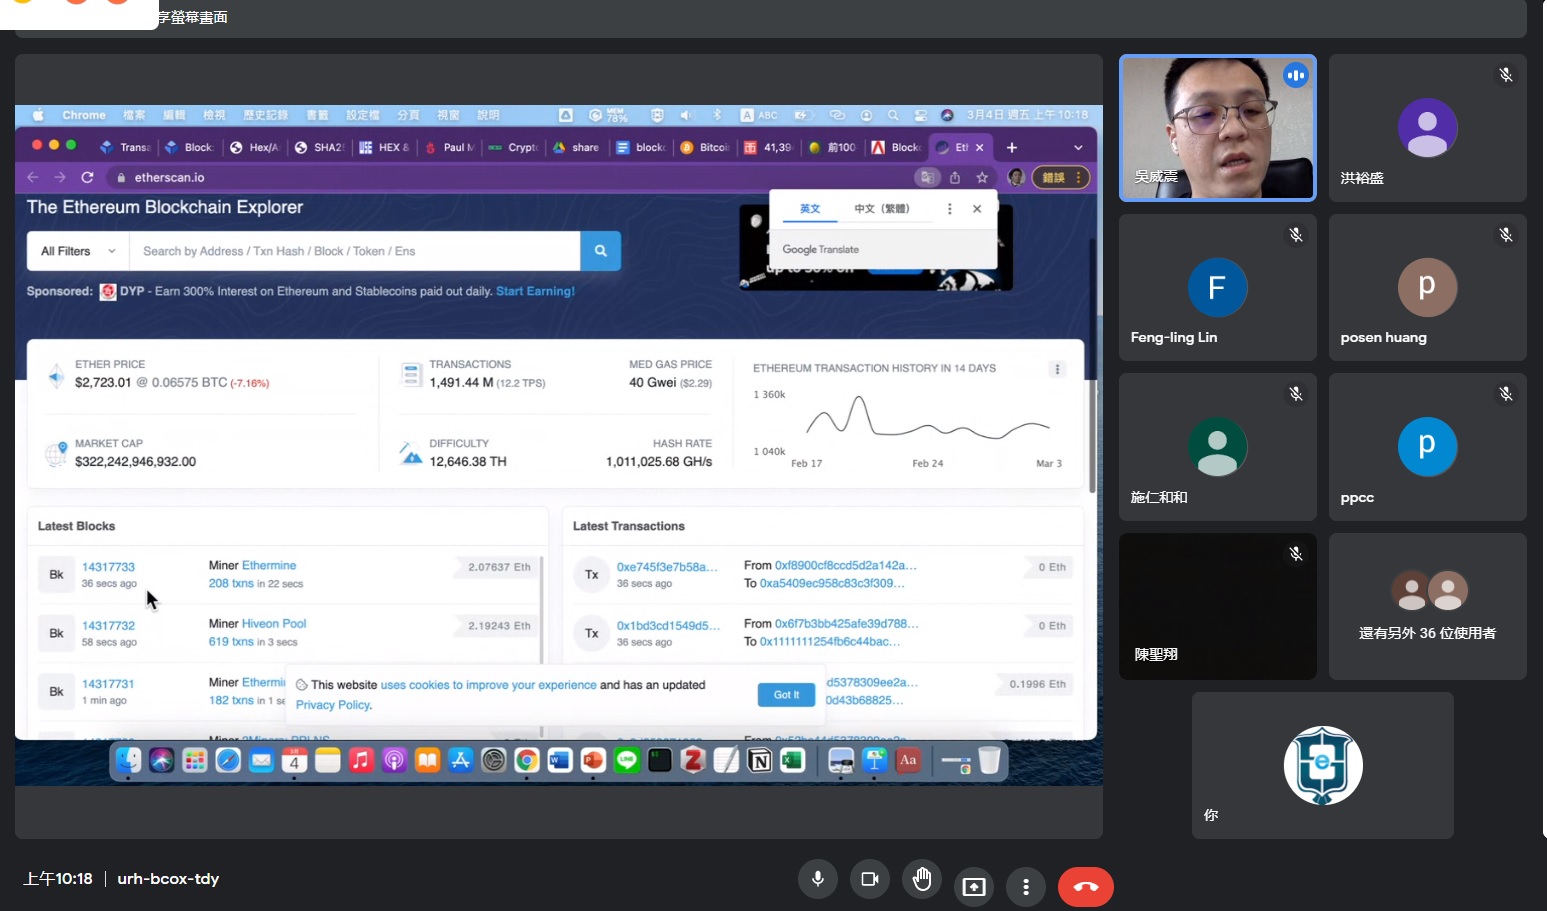
Task: Open Meet more options menu
Action: point(1026,886)
